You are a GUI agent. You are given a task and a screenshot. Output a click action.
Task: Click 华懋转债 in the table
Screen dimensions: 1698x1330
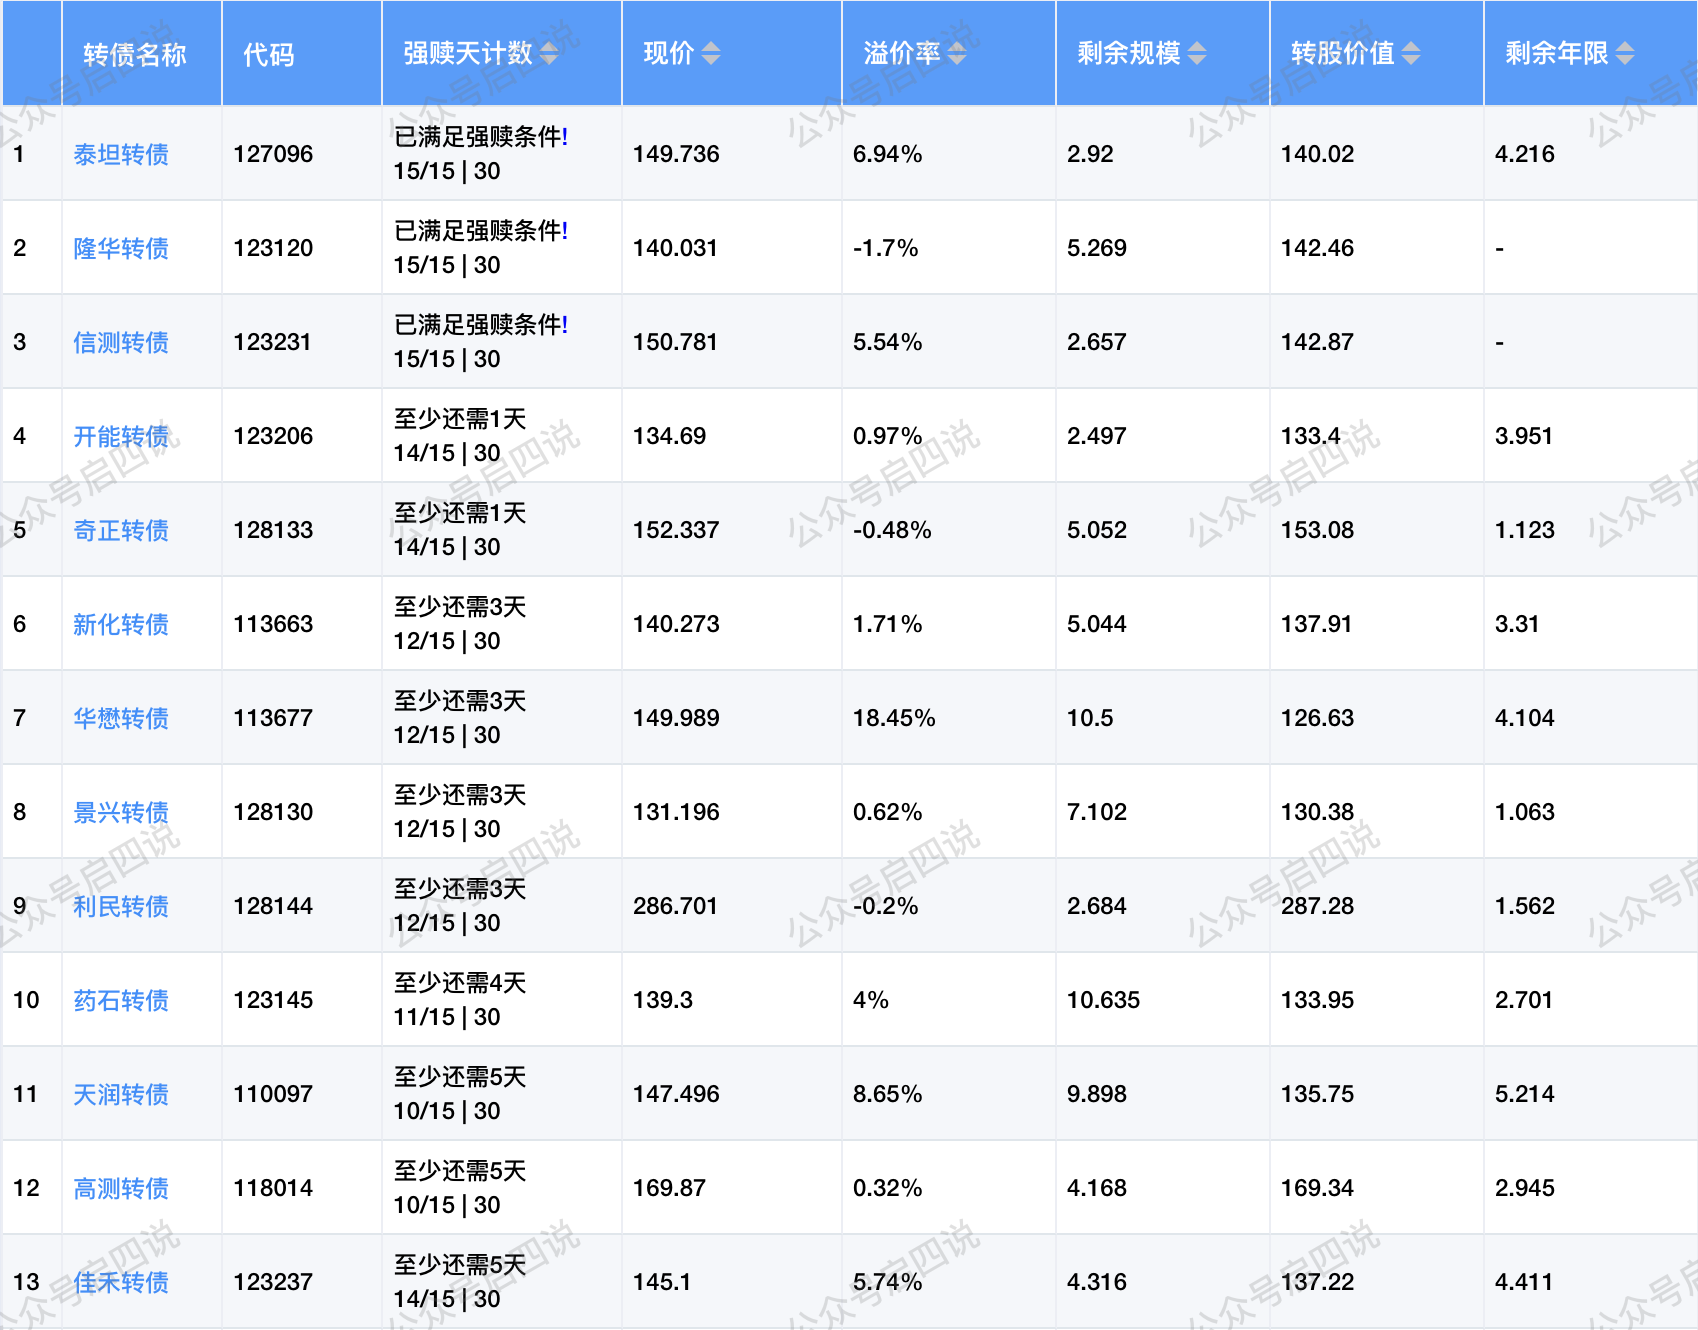click(121, 719)
